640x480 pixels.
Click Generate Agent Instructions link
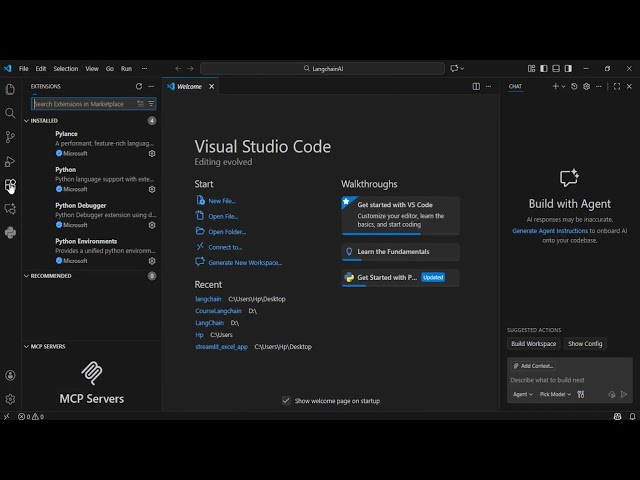click(550, 231)
